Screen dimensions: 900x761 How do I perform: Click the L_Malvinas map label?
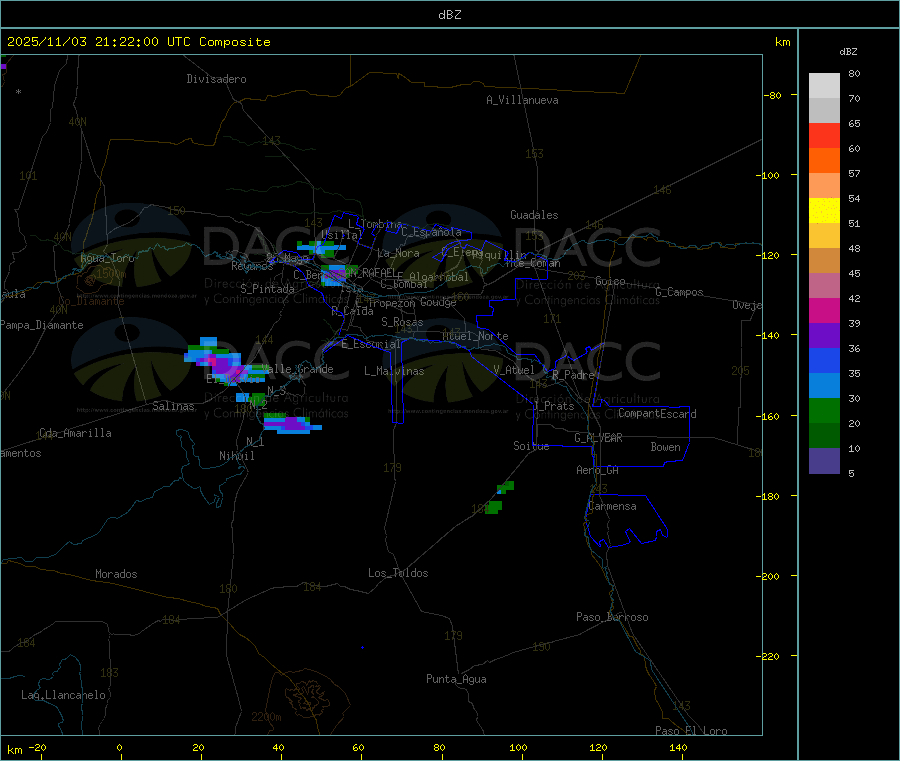pos(394,371)
